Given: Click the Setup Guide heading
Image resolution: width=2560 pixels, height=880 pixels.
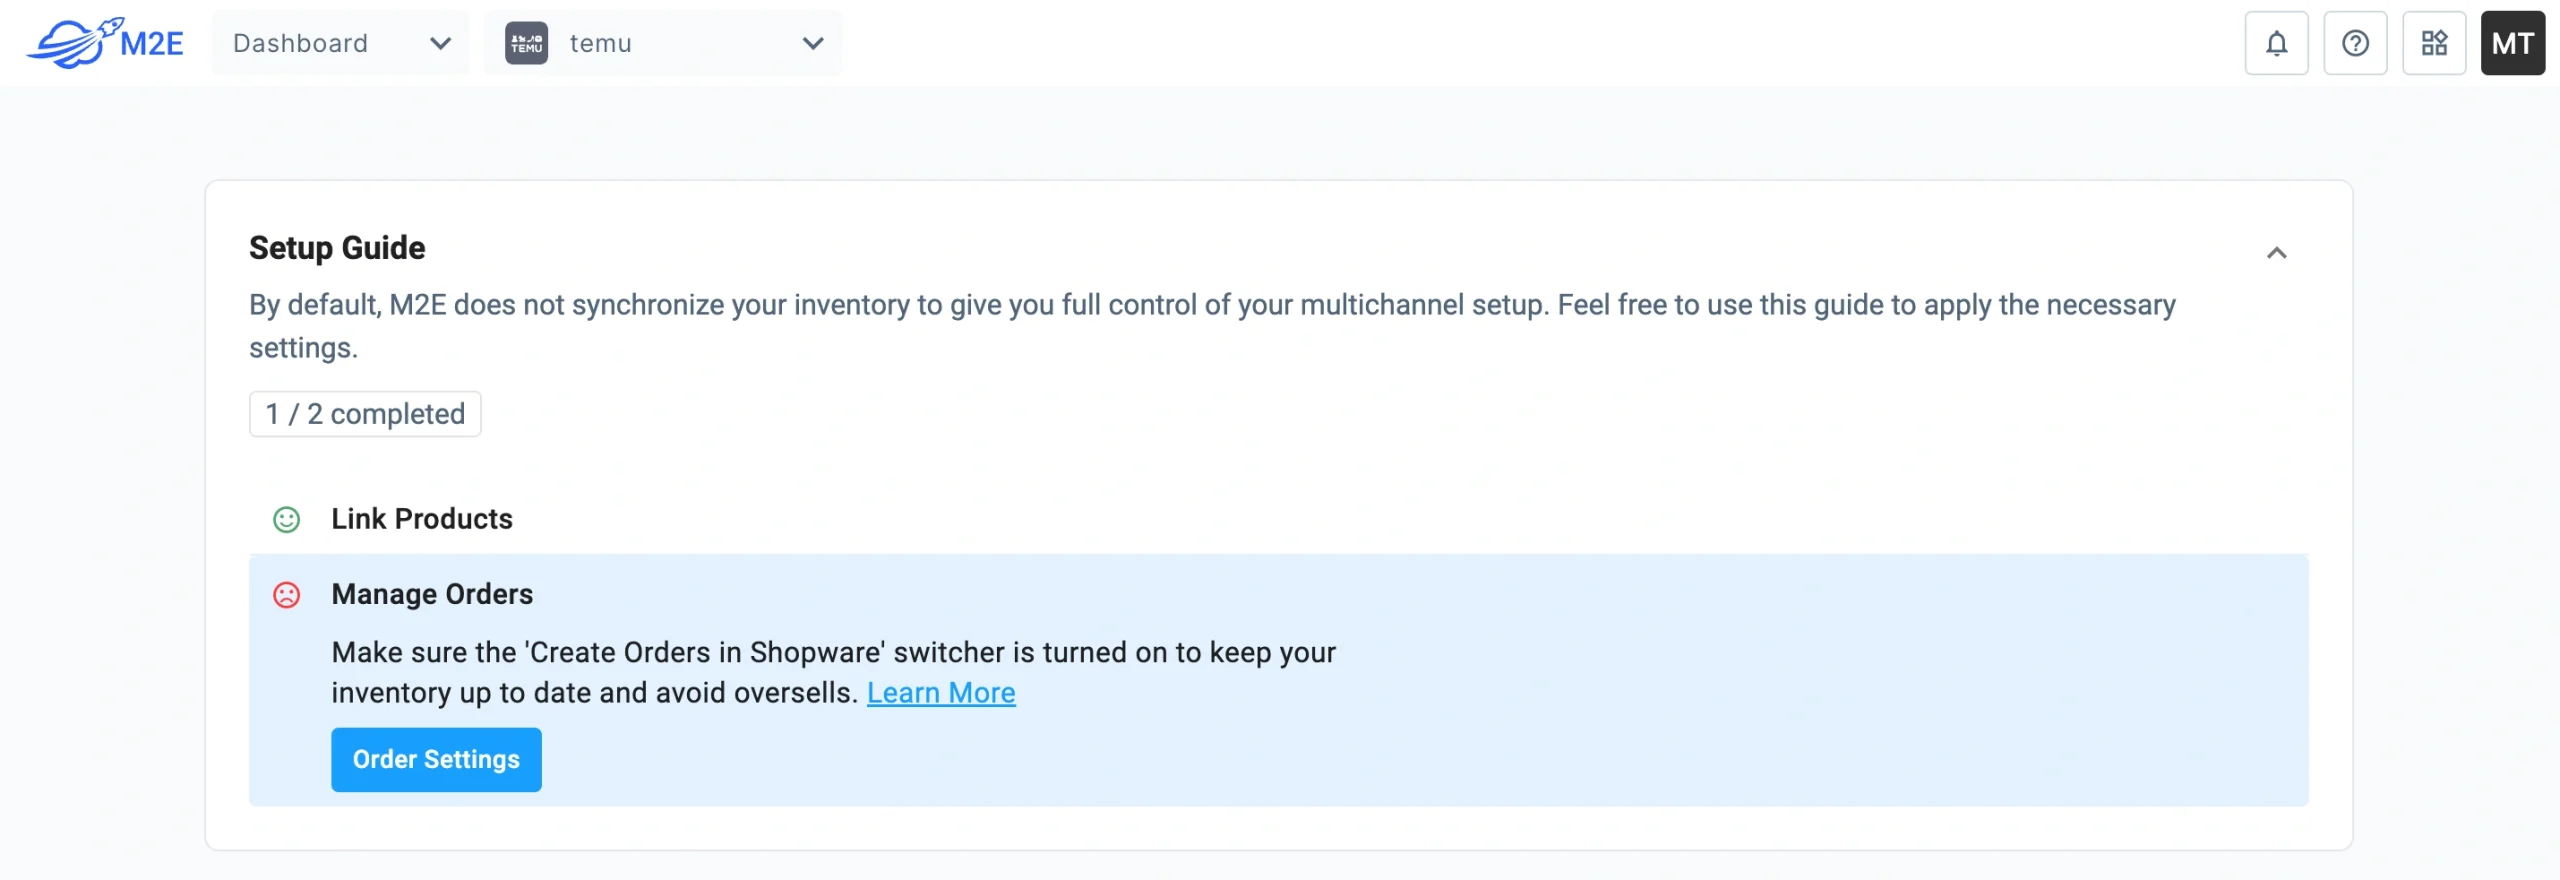Looking at the screenshot, I should [x=336, y=247].
